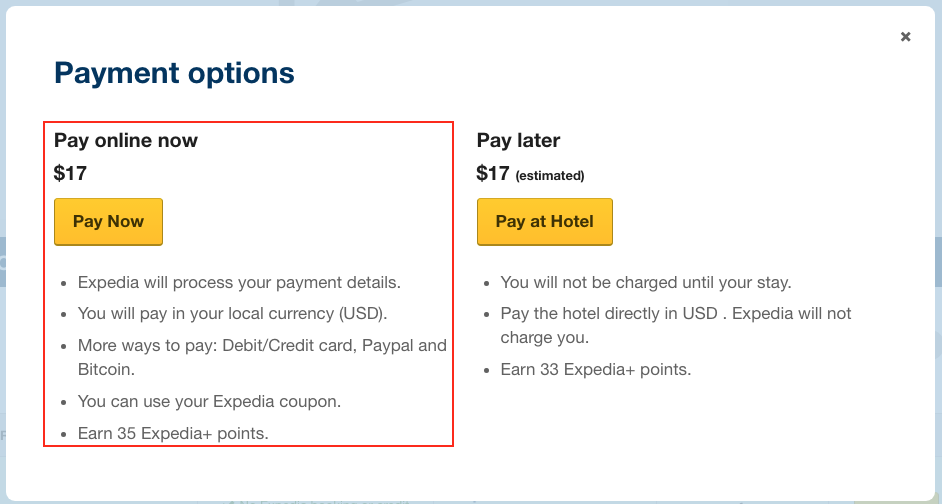Screen dimensions: 942x504
Task: Click the Earn 33 Expedia+ points line
Action: [x=595, y=369]
